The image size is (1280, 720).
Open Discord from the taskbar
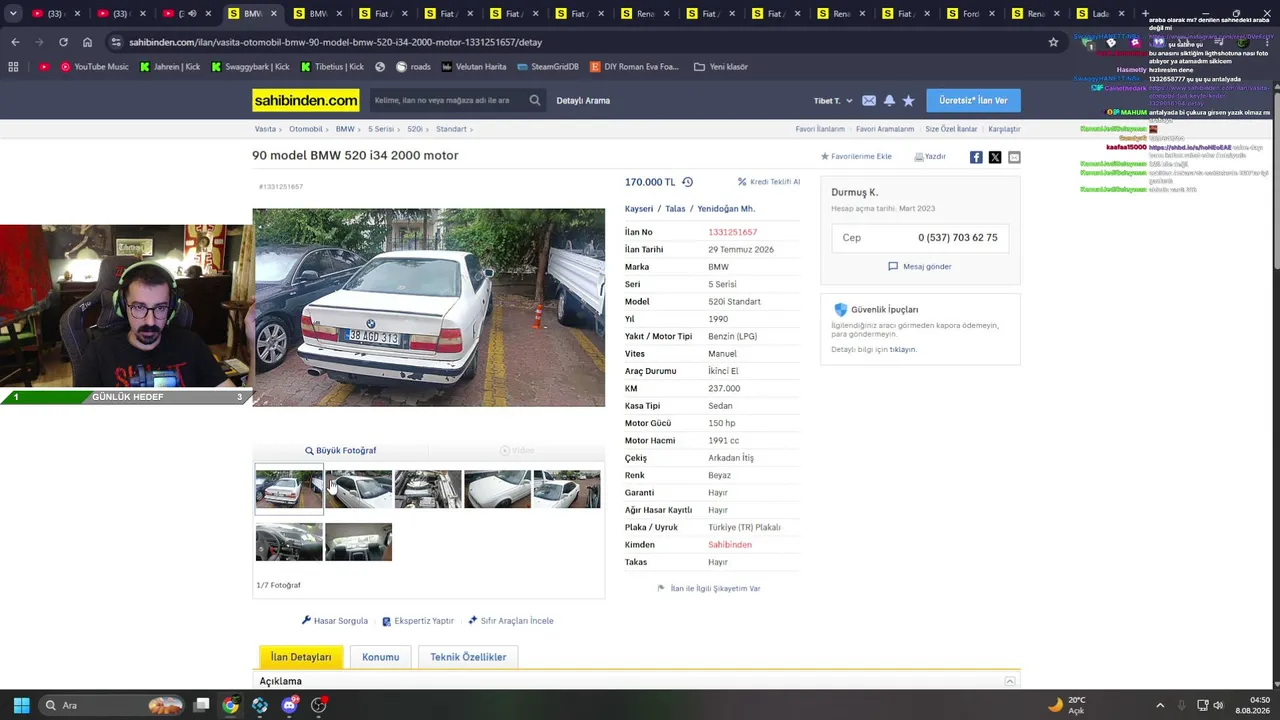coord(290,705)
